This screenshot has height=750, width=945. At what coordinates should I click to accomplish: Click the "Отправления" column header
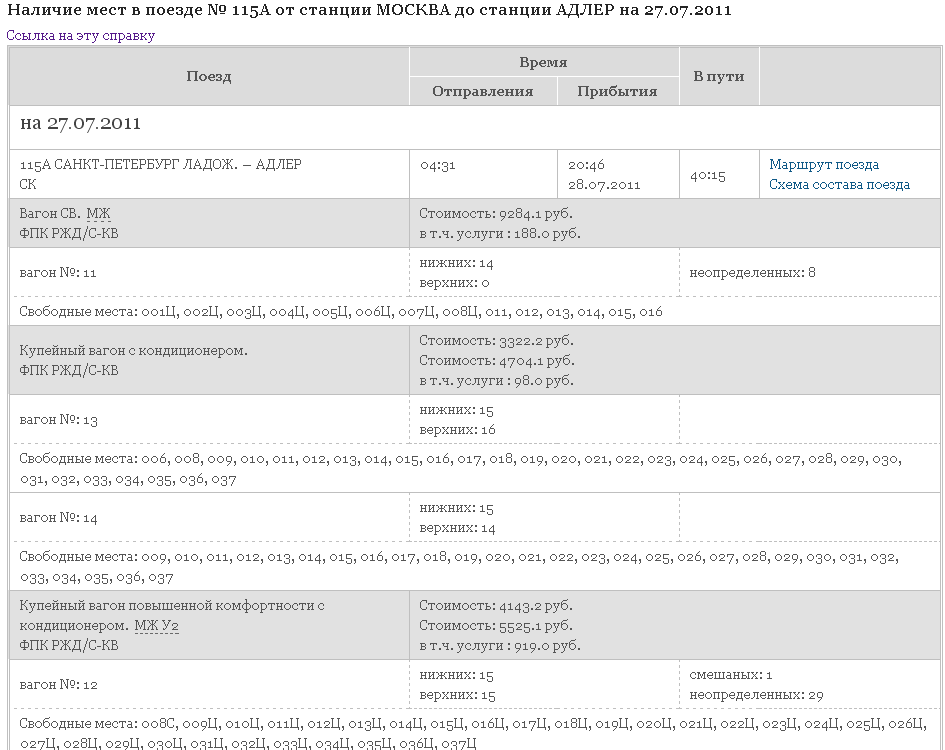482,91
